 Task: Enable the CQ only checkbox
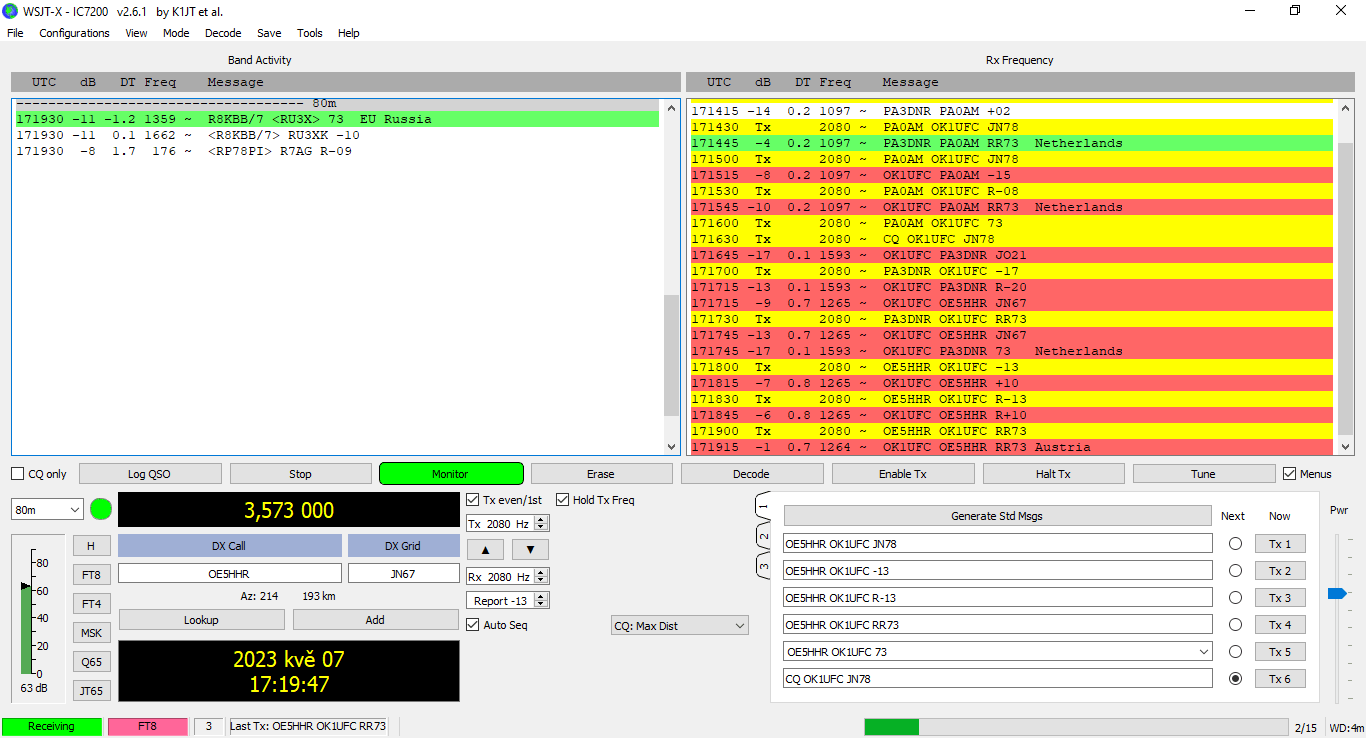18,474
